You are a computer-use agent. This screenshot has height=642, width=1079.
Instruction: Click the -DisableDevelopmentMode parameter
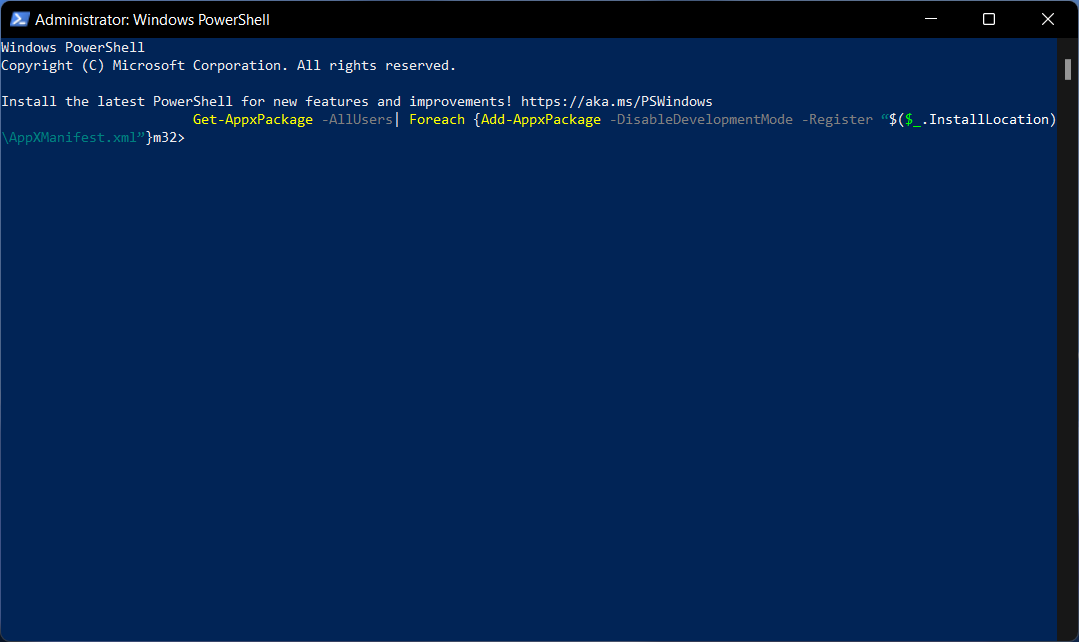pyautogui.click(x=701, y=120)
